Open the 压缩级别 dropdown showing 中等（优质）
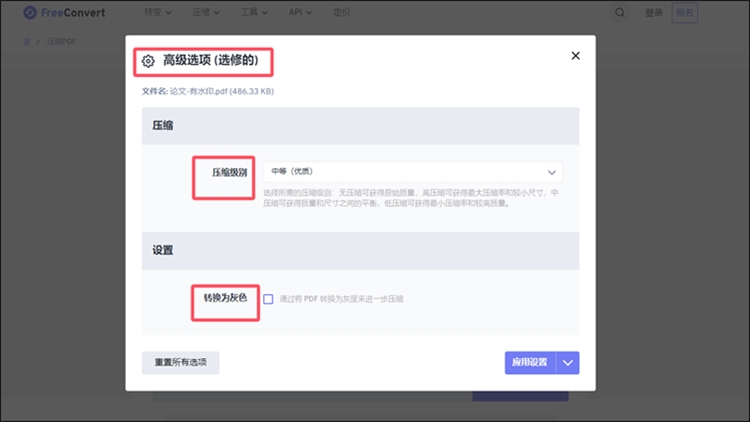Viewport: 750px width, 422px height. click(413, 172)
